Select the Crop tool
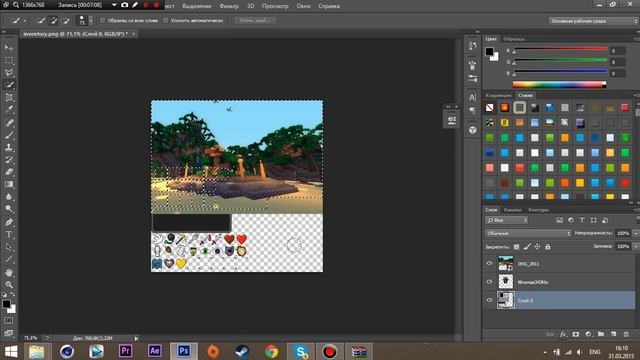The width and height of the screenshot is (640, 360). tap(9, 98)
